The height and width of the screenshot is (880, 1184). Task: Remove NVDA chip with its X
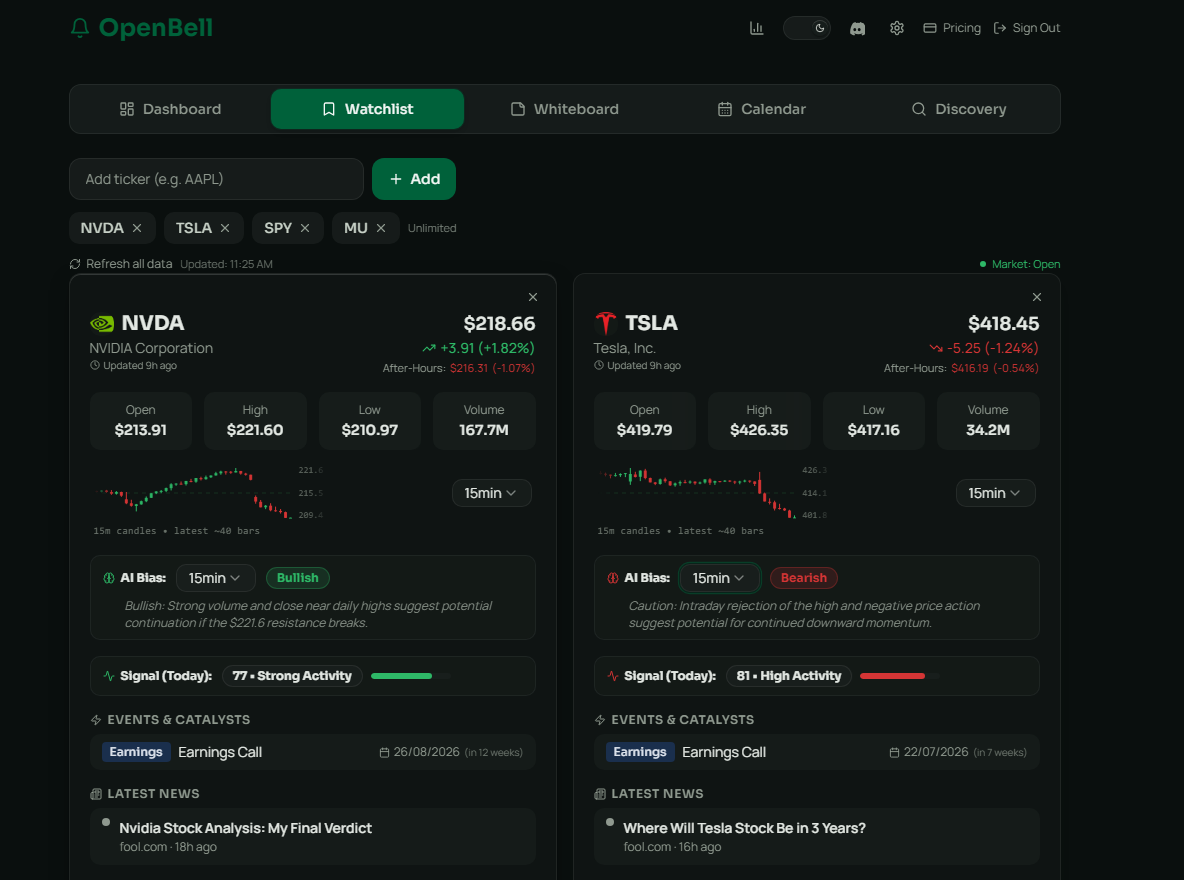pos(137,228)
